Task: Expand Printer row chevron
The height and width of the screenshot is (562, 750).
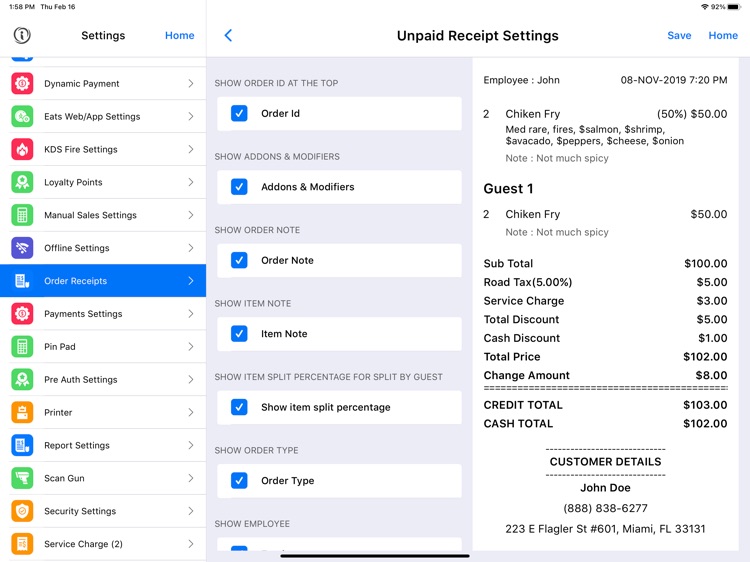Action: pyautogui.click(x=191, y=412)
